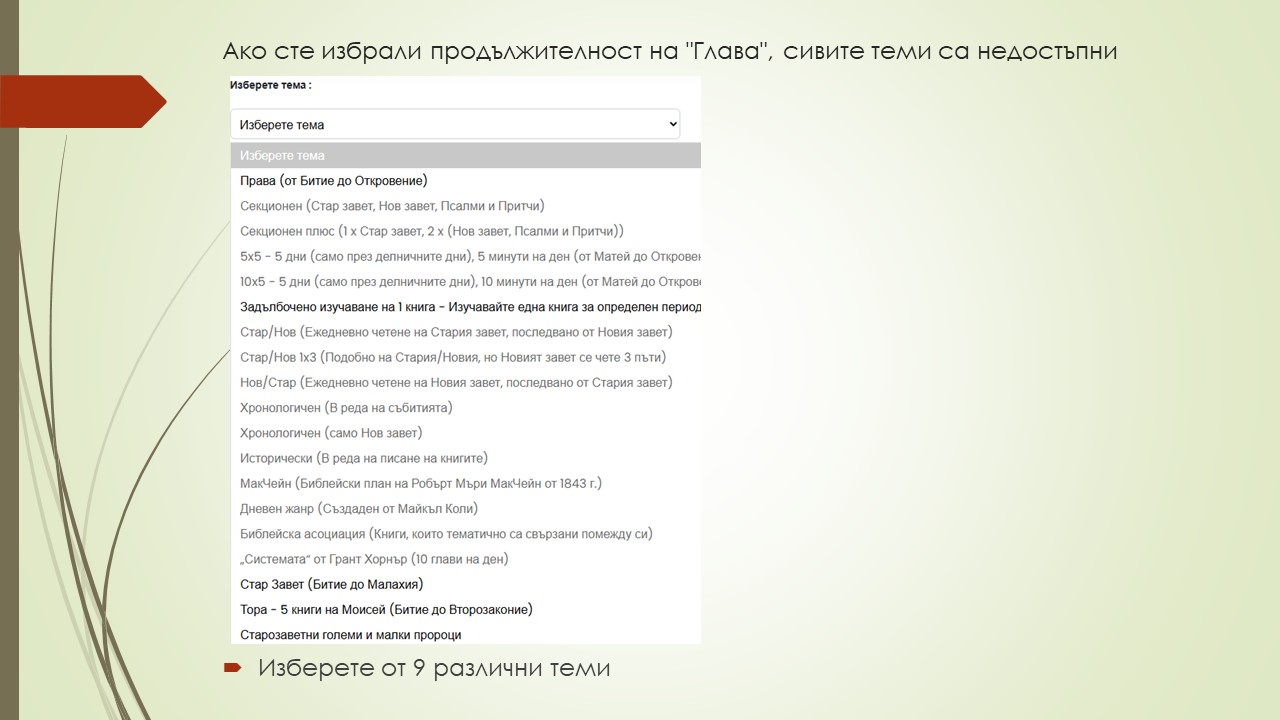This screenshot has height=720, width=1280.
Task: Click the dropdown chevron arrow
Action: pos(672,124)
